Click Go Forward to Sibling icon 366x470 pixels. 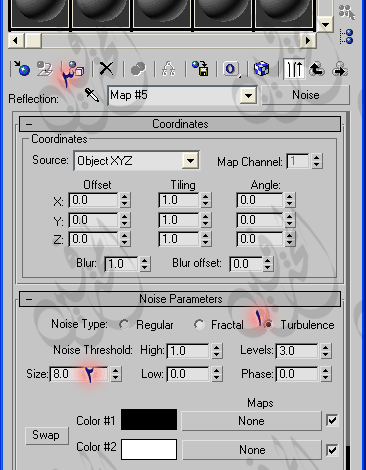pyautogui.click(x=340, y=69)
